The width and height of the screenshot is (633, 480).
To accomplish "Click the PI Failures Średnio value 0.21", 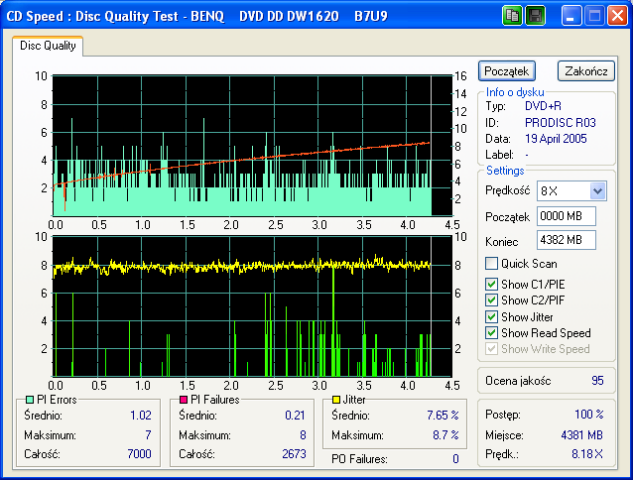I will coord(295,415).
